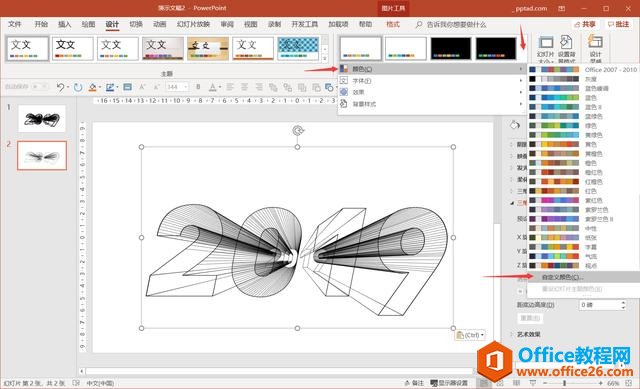Switch to the 设计 ribbon tab
Image resolution: width=640 pixels, height=389 pixels.
click(112, 24)
